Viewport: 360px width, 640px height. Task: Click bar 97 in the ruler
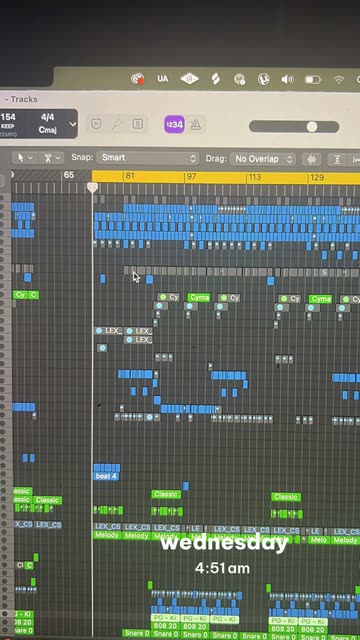coord(191,177)
